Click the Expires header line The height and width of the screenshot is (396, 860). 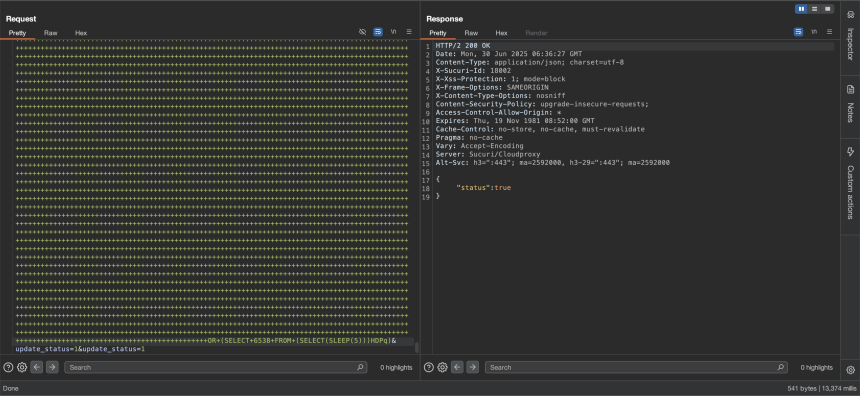pos(515,121)
